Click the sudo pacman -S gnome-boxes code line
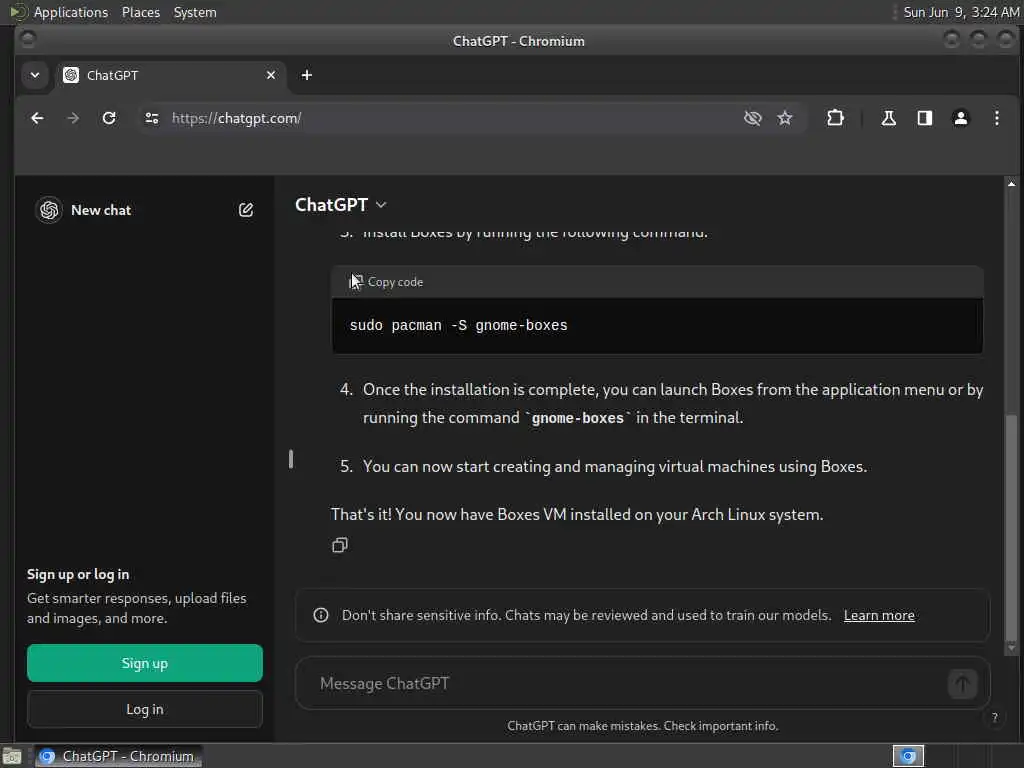 458,325
